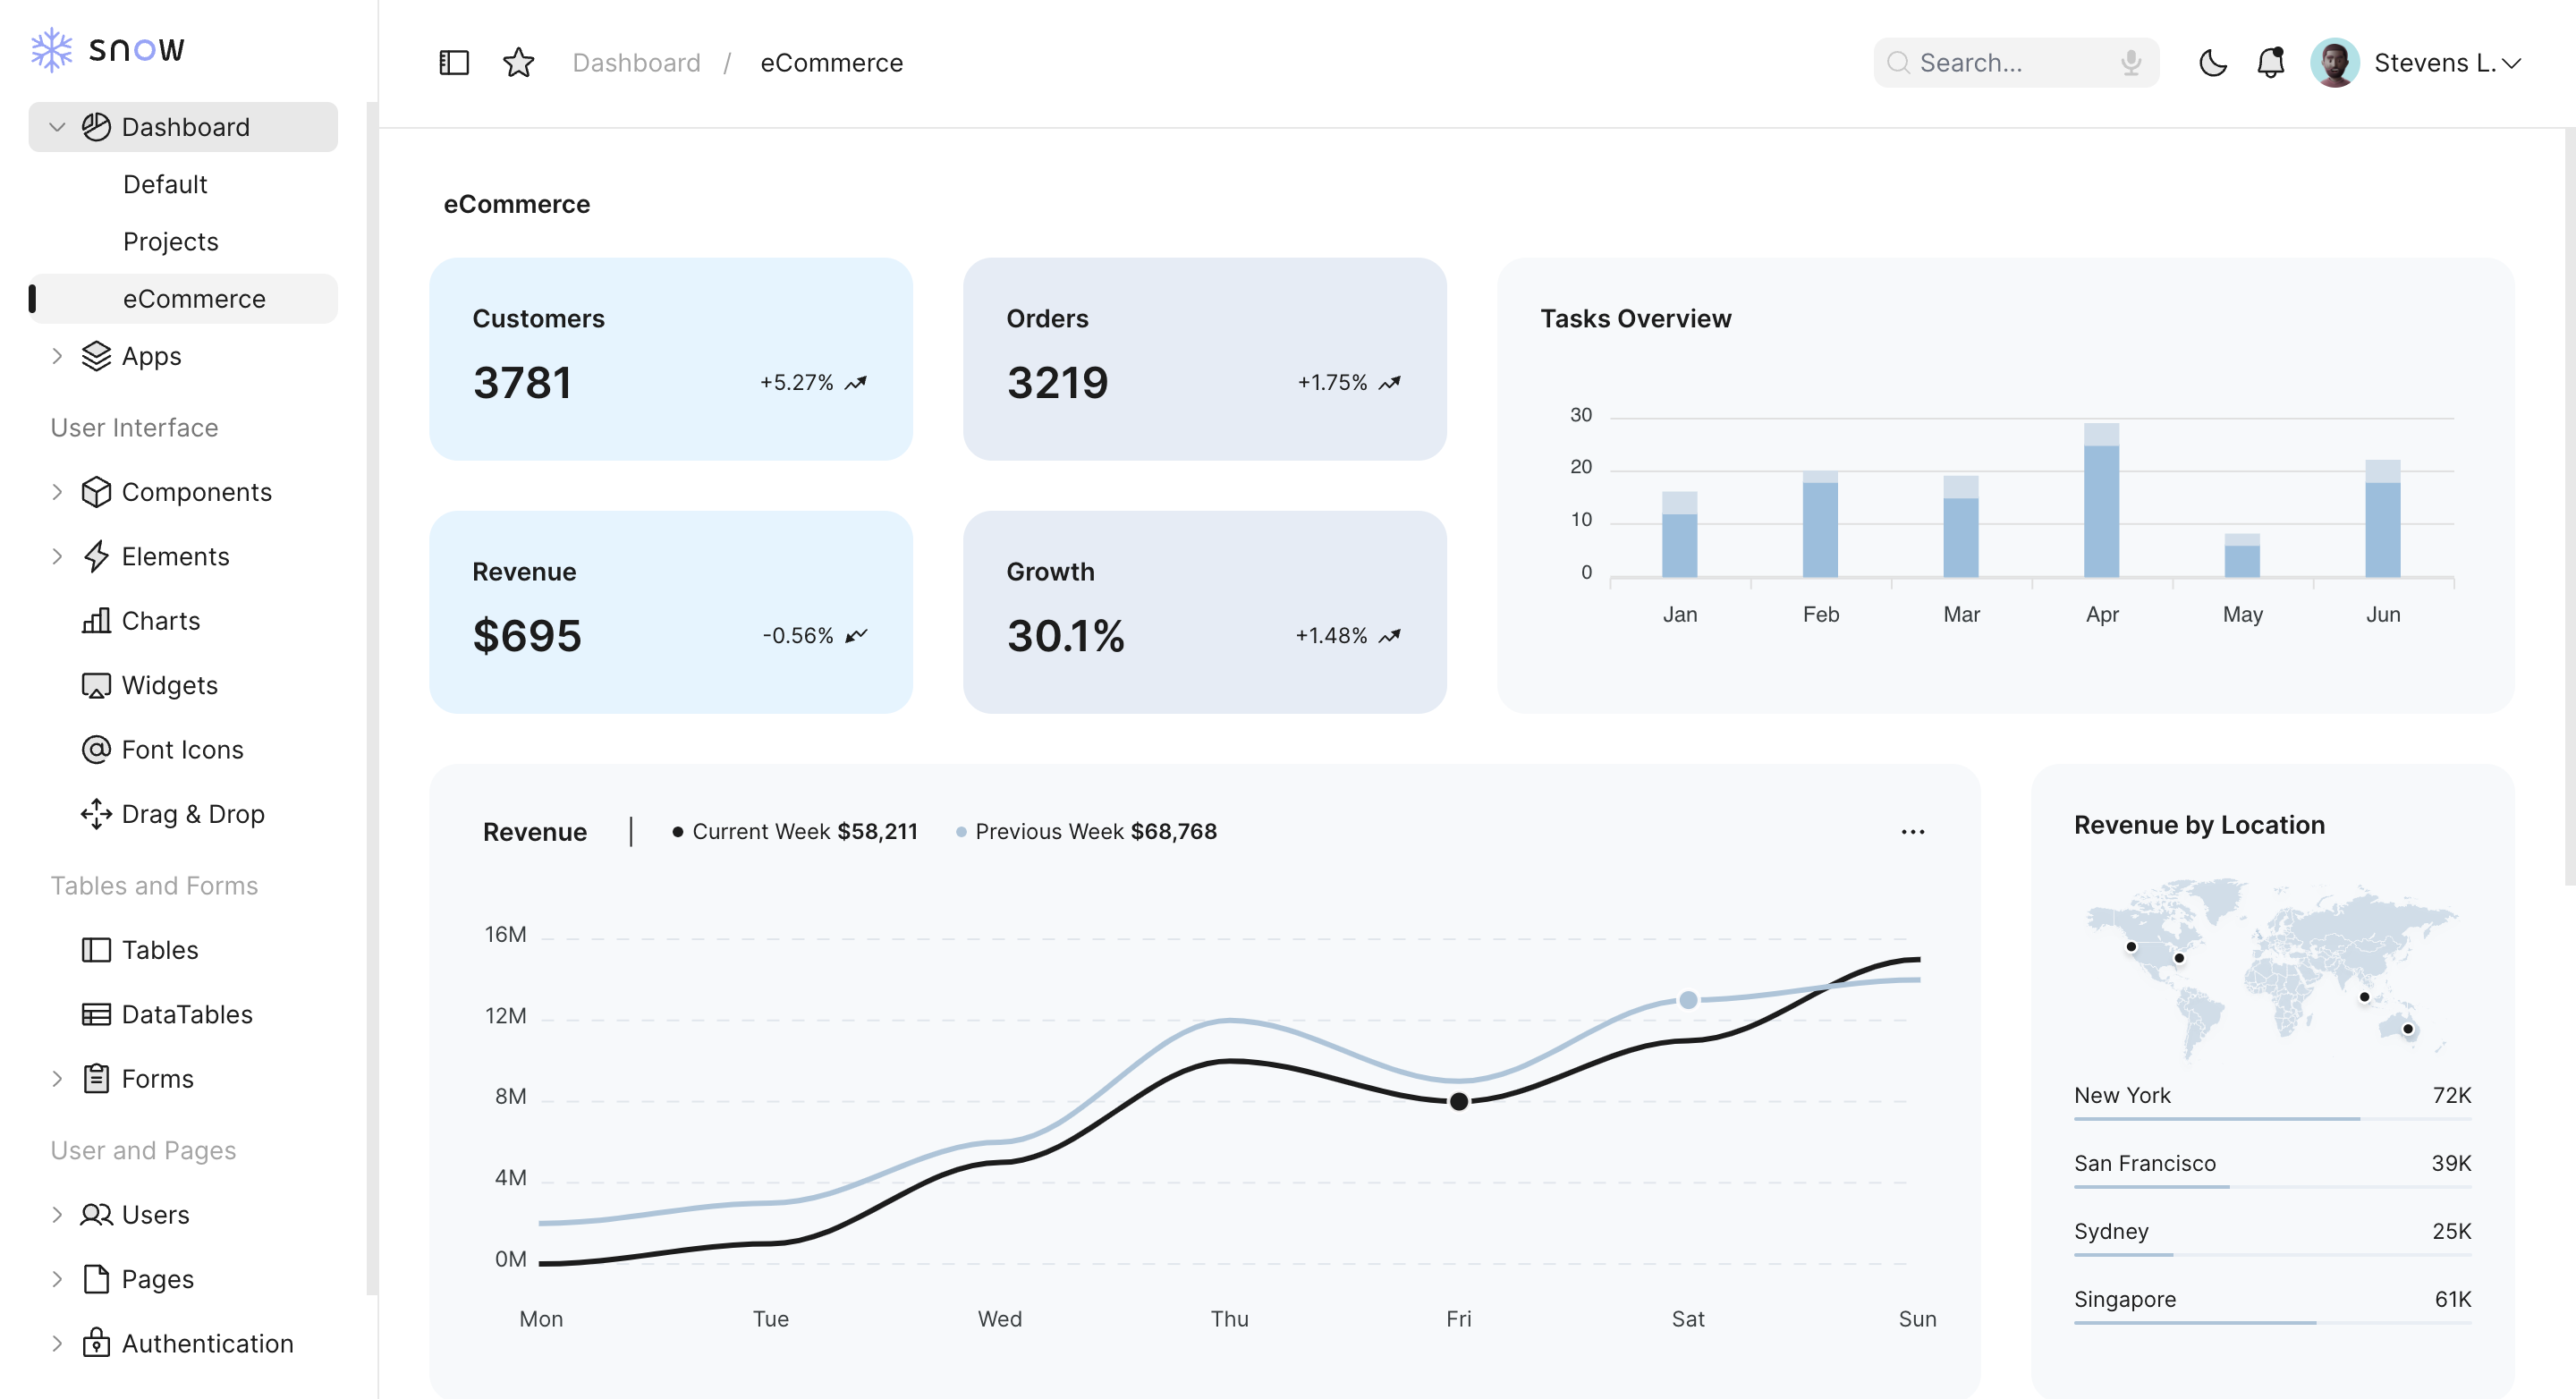Open notifications via the bell icon
2576x1399 pixels.
coord(2269,62)
